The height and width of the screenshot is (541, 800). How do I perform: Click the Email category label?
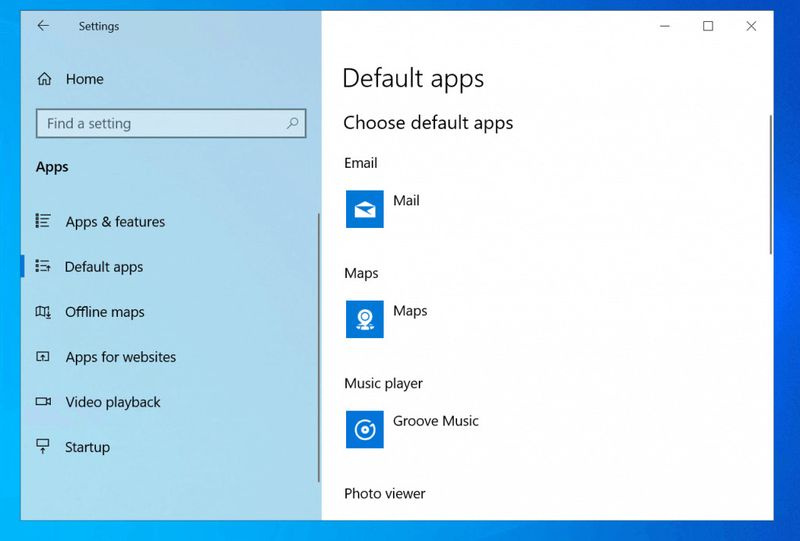point(361,163)
